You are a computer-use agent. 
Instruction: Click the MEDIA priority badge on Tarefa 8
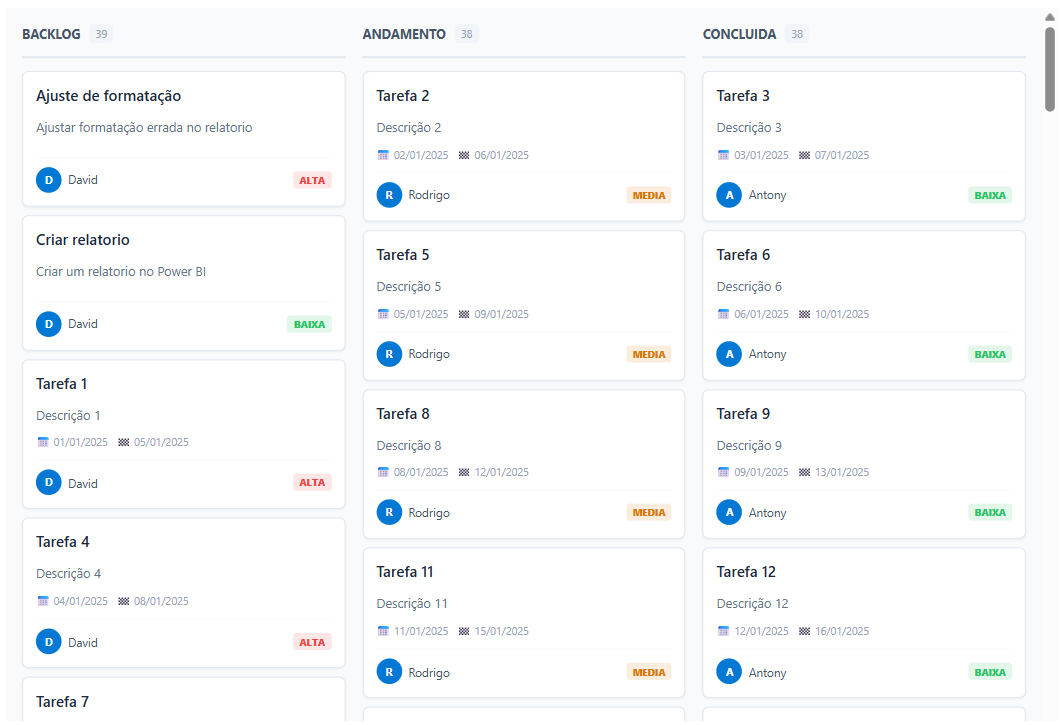649,512
